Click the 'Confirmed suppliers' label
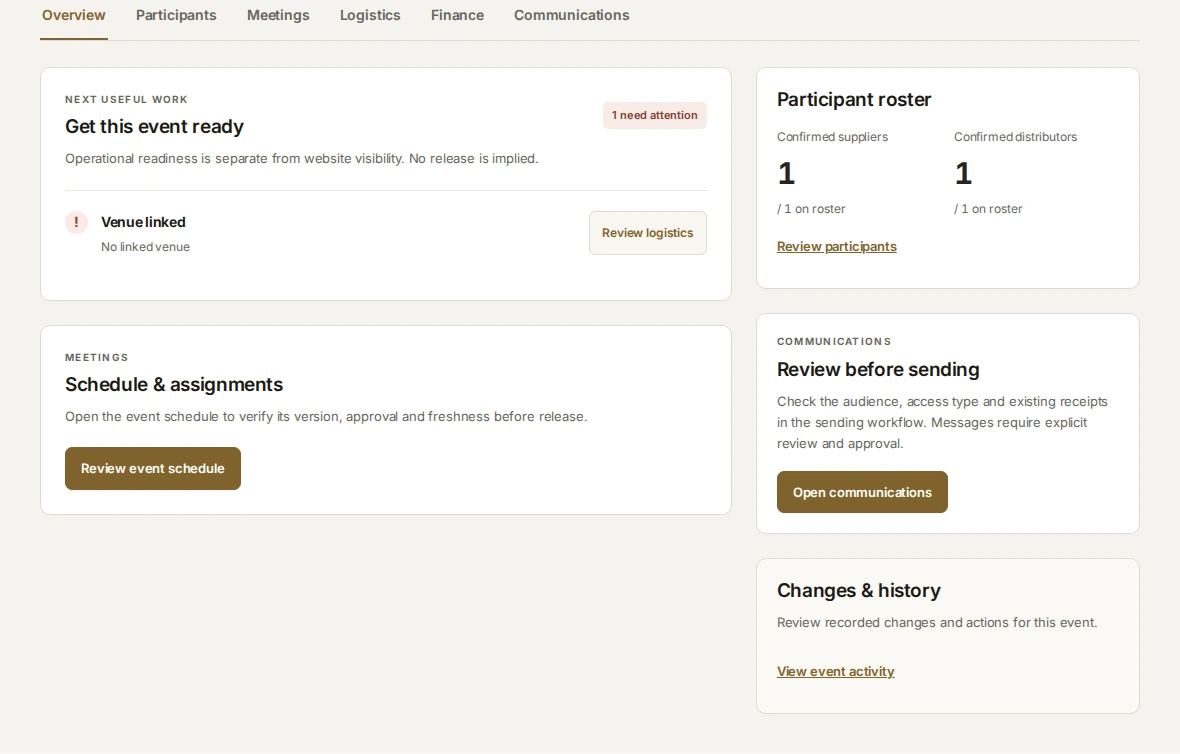Viewport: 1180px width, 754px height. (x=832, y=137)
